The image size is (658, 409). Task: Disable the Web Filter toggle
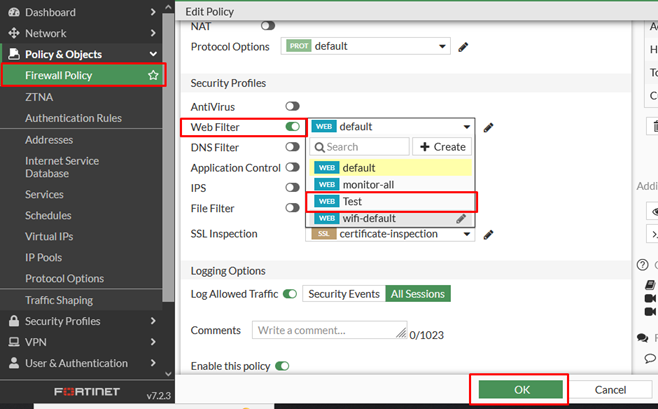(293, 127)
